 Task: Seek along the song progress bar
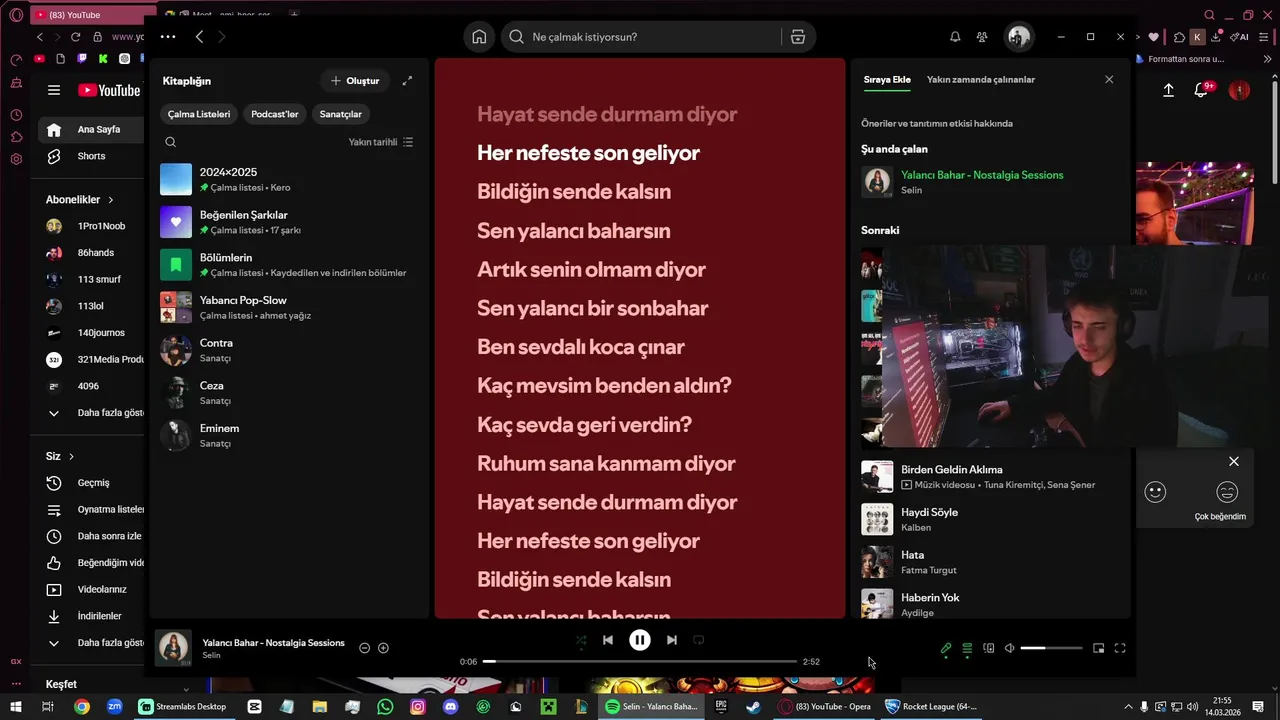point(640,661)
